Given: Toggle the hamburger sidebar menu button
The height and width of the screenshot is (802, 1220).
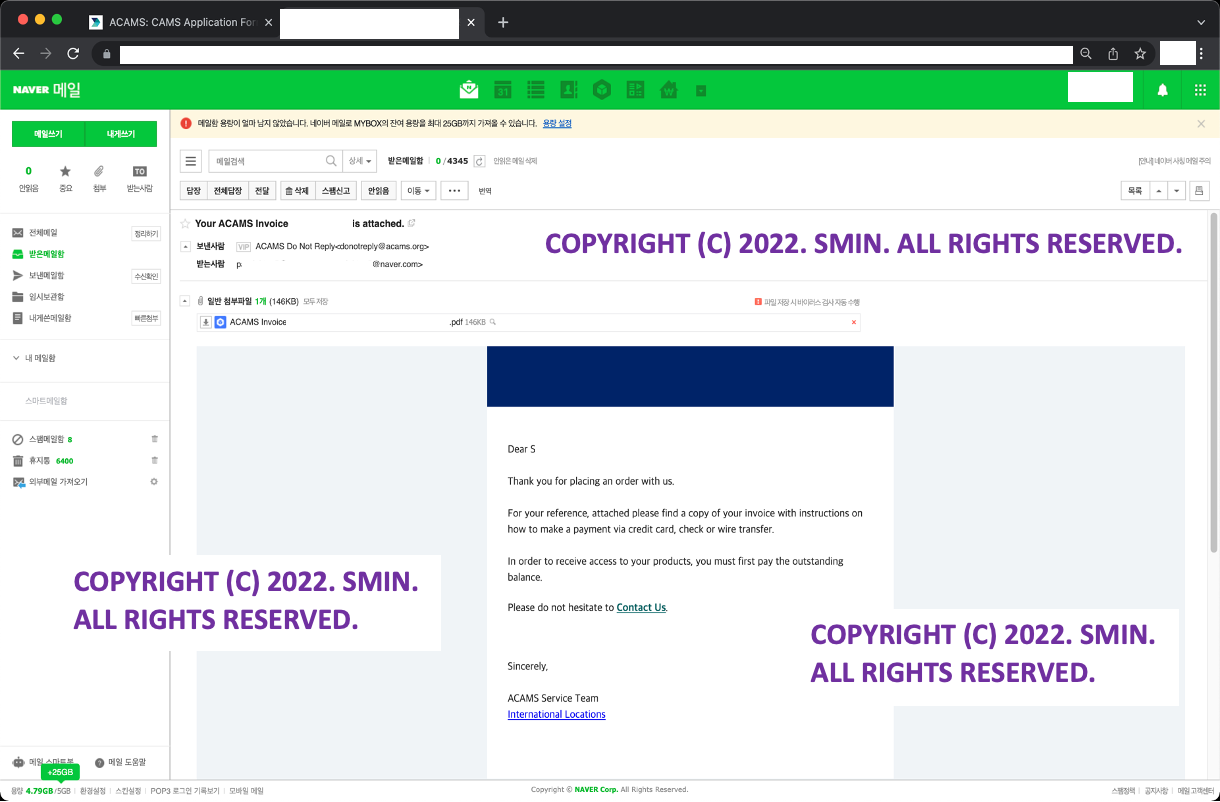Looking at the screenshot, I should [x=191, y=161].
